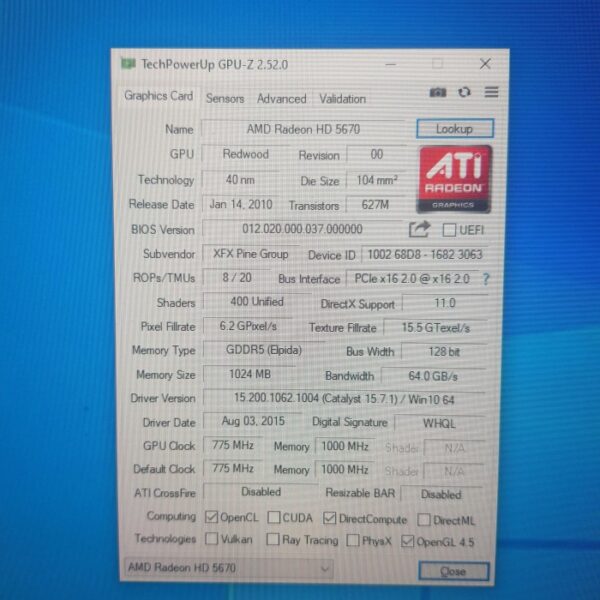Toggle the Vulkan checkbox
The width and height of the screenshot is (600, 600).
point(211,539)
